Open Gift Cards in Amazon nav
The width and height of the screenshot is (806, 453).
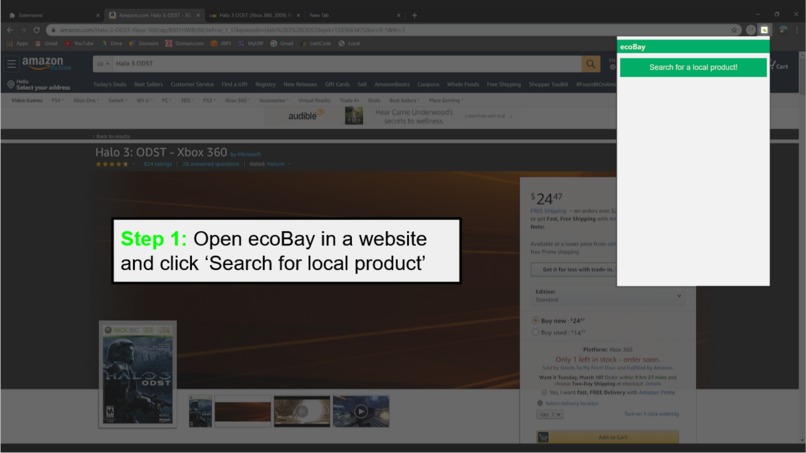(337, 84)
